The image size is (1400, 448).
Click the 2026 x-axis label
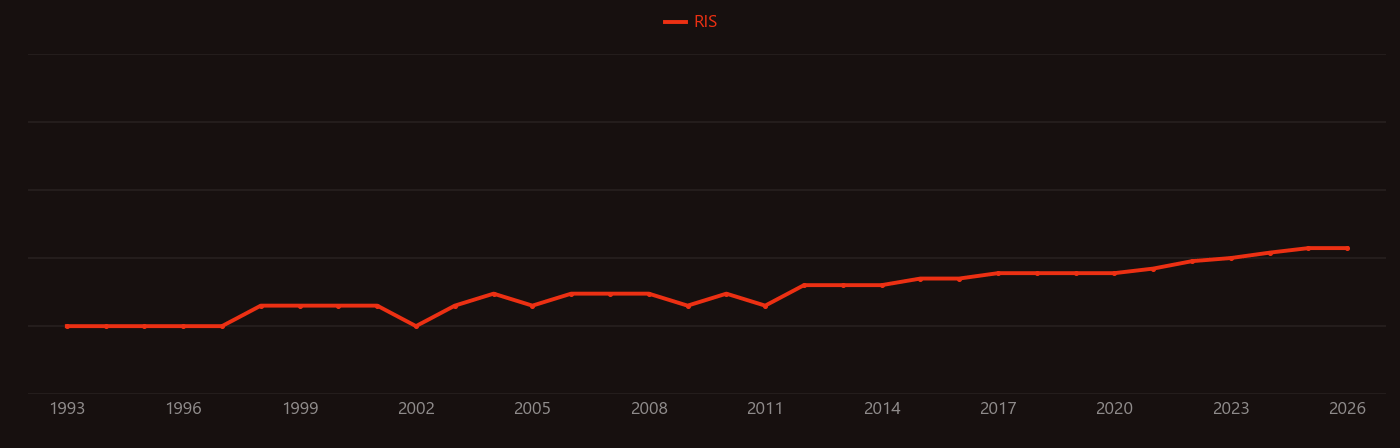point(1347,409)
